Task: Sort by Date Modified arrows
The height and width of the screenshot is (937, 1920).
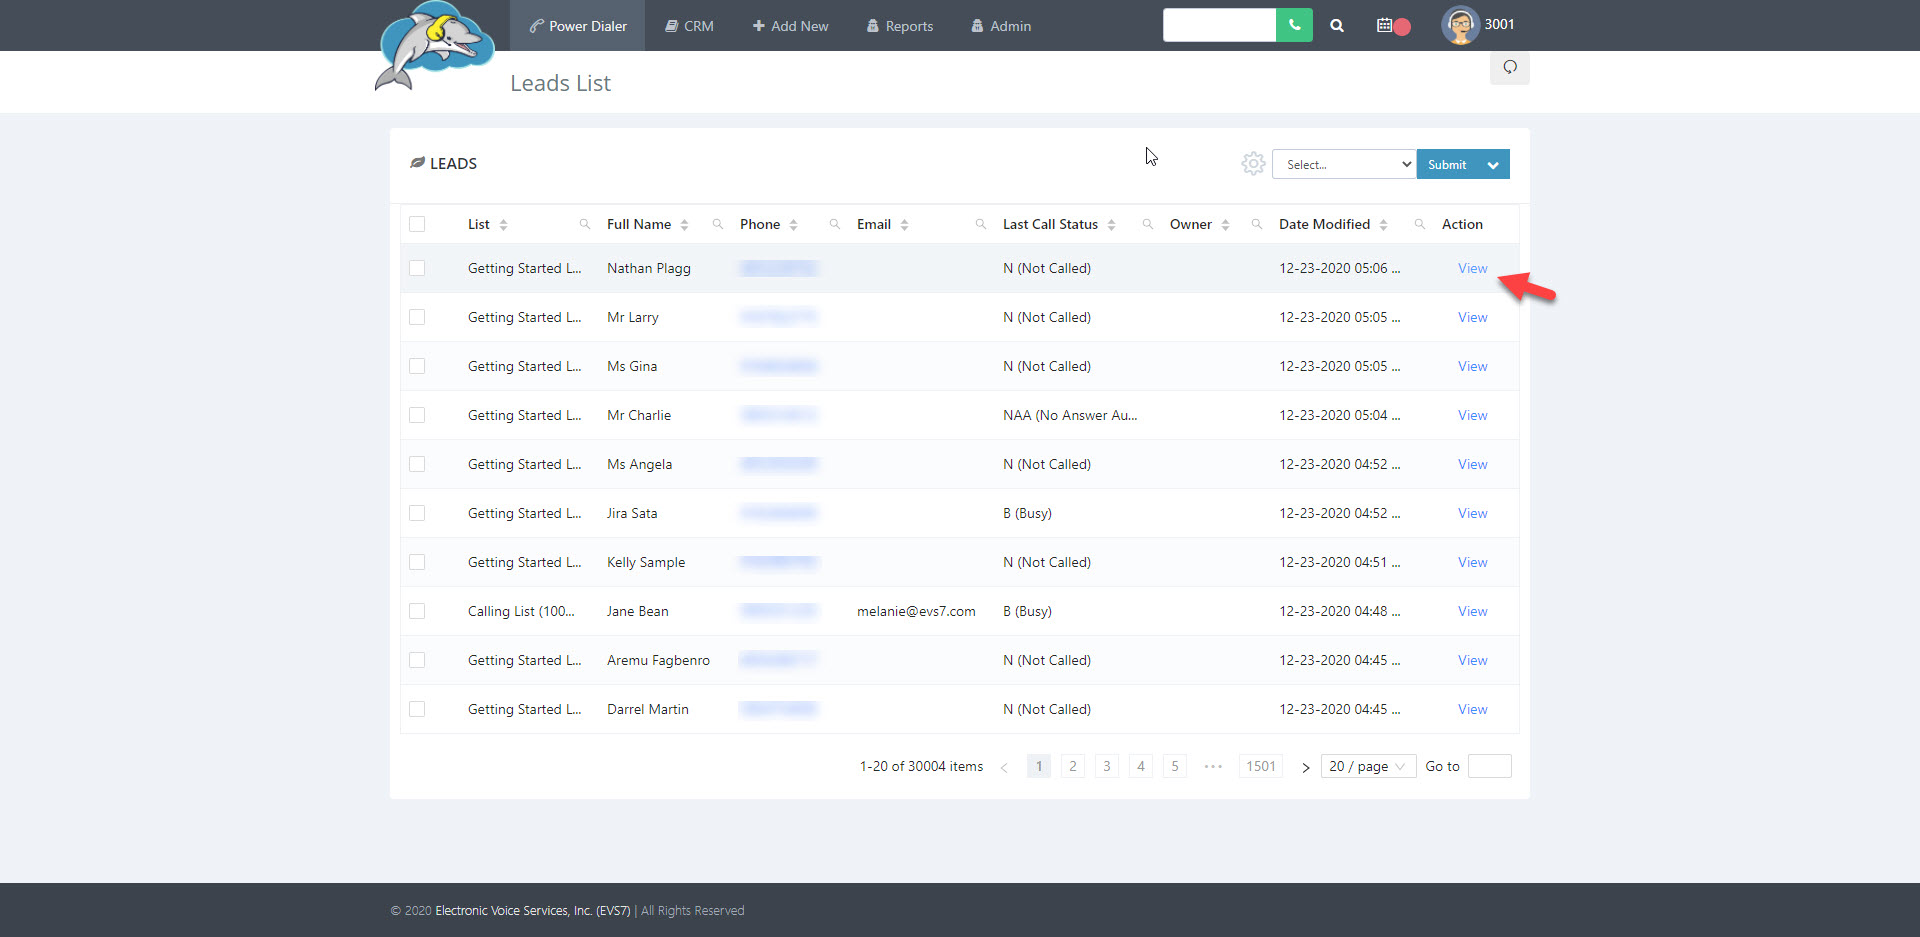Action: tap(1383, 225)
